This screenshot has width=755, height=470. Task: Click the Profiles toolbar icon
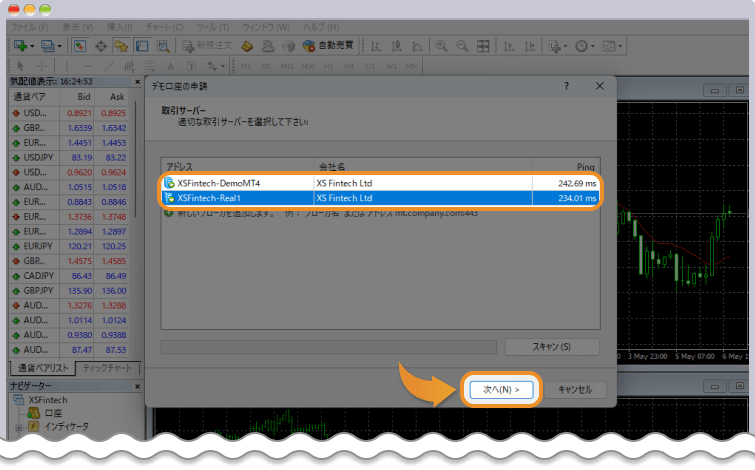click(x=48, y=46)
